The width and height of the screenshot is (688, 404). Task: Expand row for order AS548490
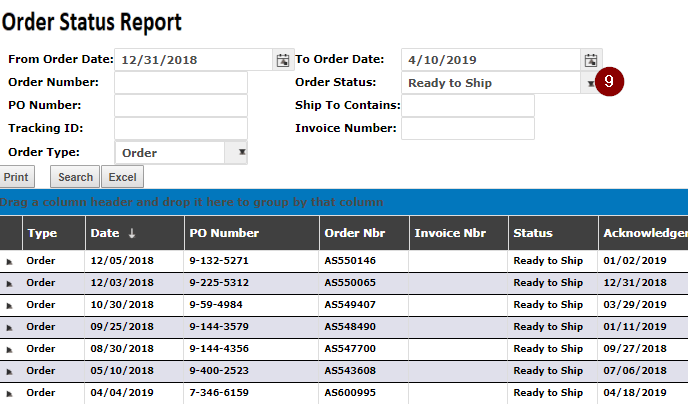click(9, 327)
